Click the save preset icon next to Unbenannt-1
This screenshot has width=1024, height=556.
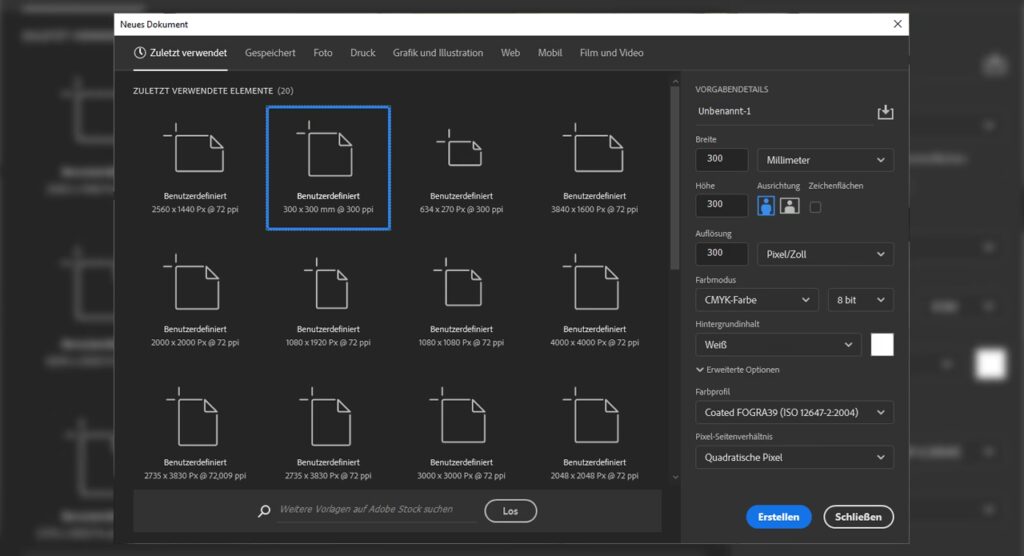[x=884, y=112]
